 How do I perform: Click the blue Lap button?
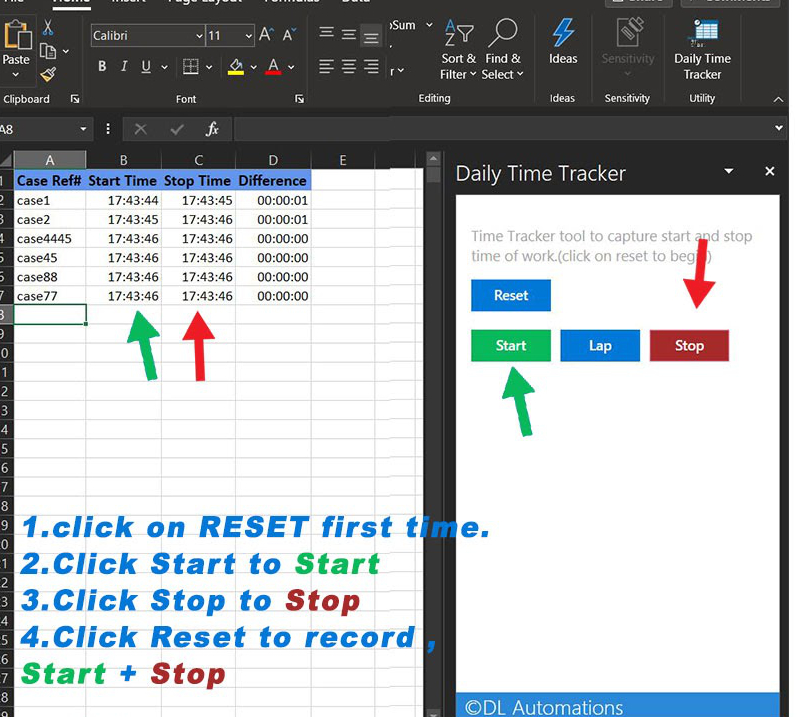click(600, 345)
